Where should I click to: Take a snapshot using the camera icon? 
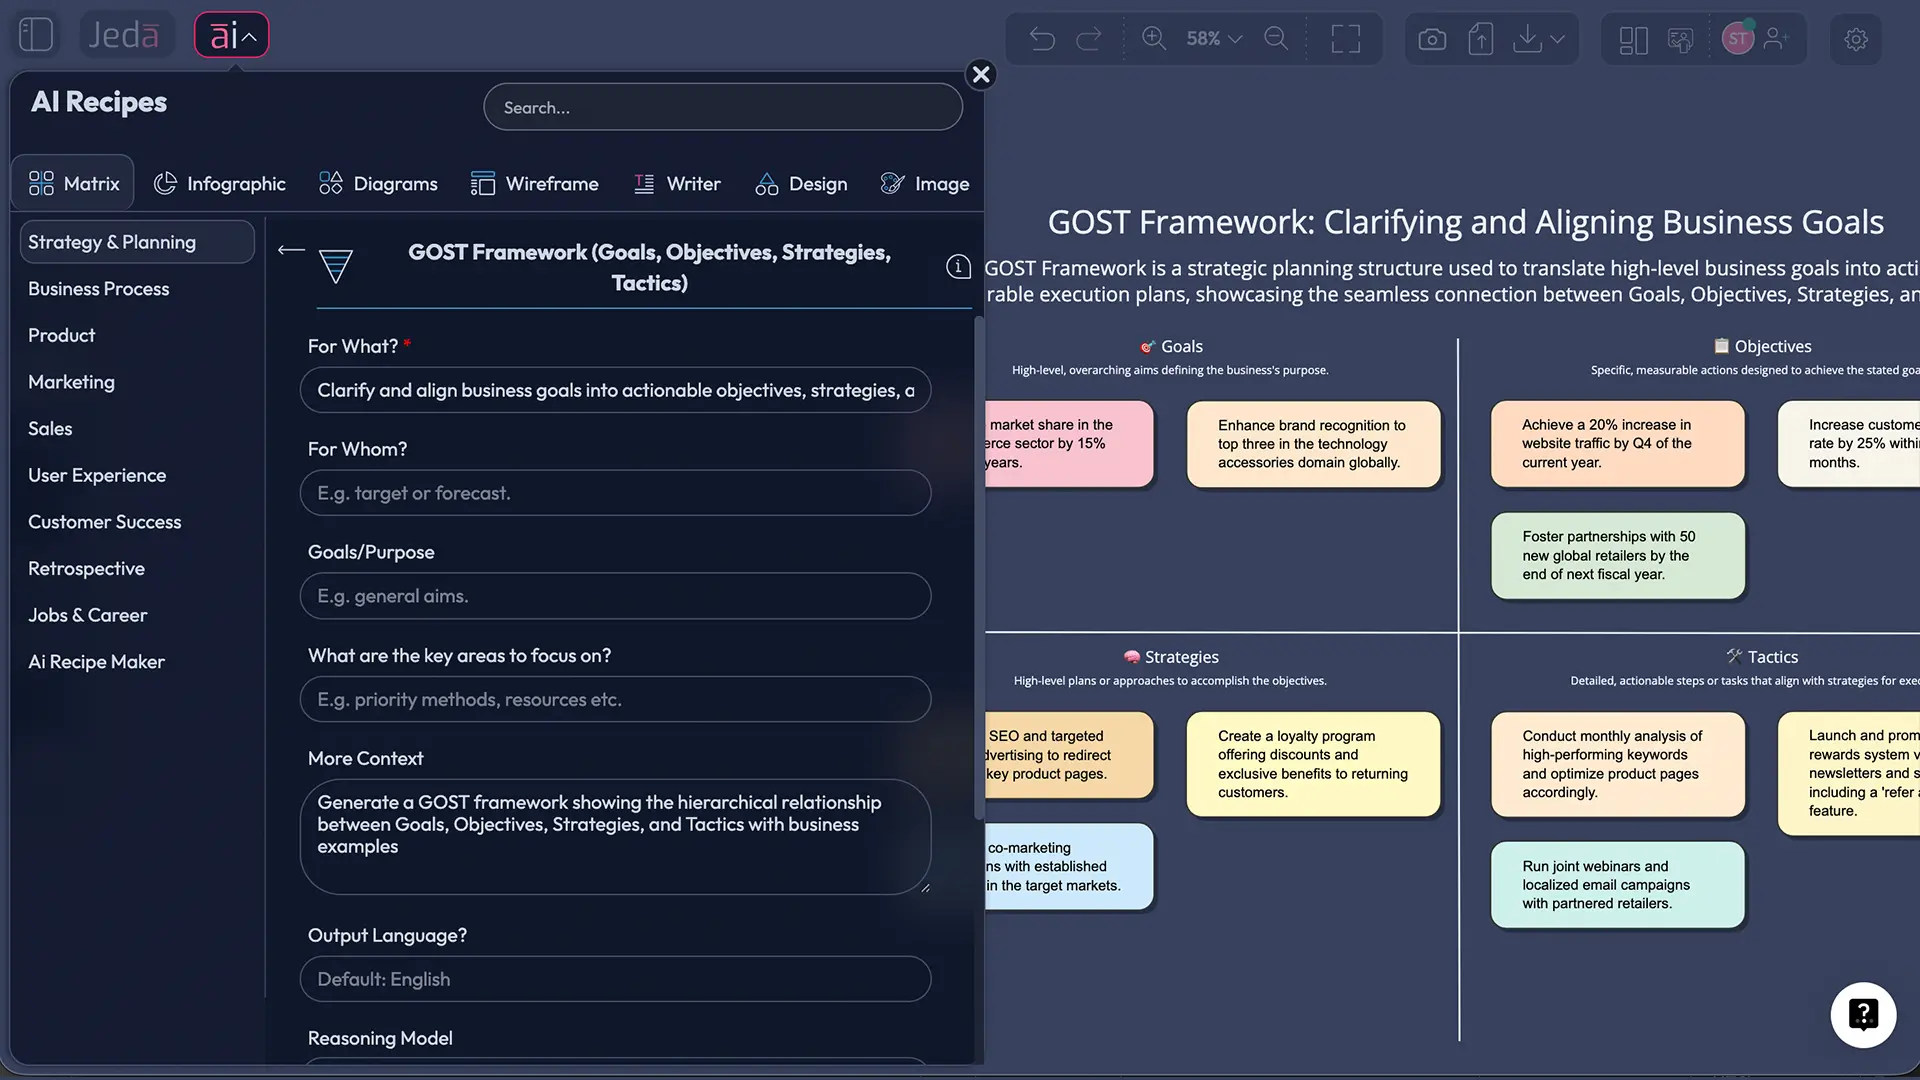coord(1432,38)
